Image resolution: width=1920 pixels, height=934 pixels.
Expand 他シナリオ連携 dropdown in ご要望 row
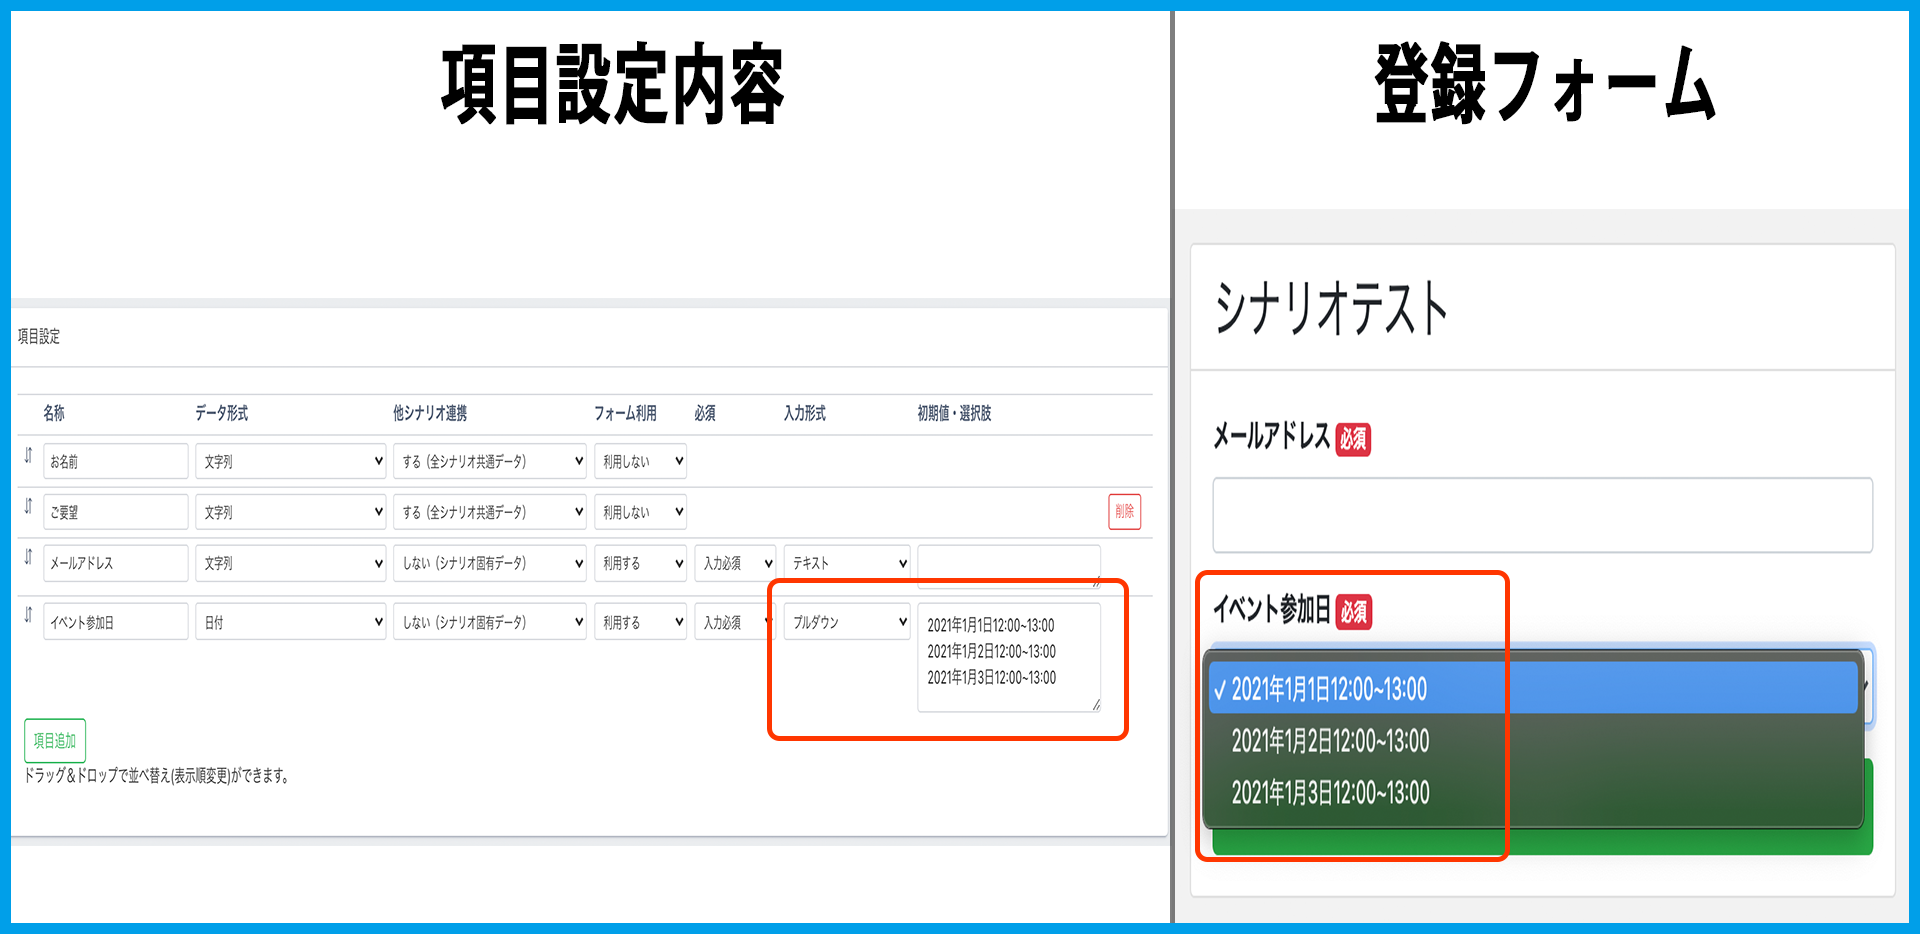(489, 512)
